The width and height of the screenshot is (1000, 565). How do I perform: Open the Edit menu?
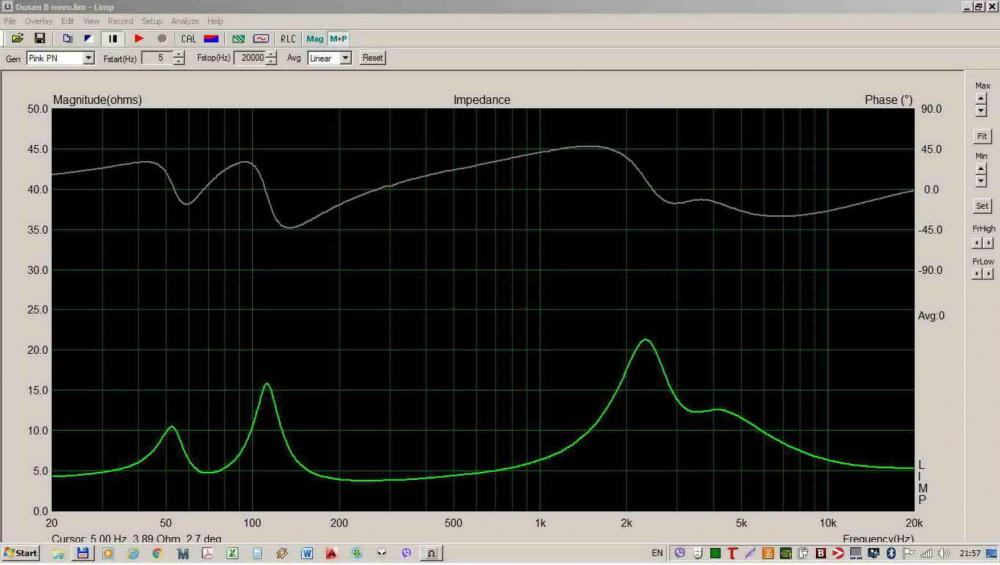[x=68, y=21]
